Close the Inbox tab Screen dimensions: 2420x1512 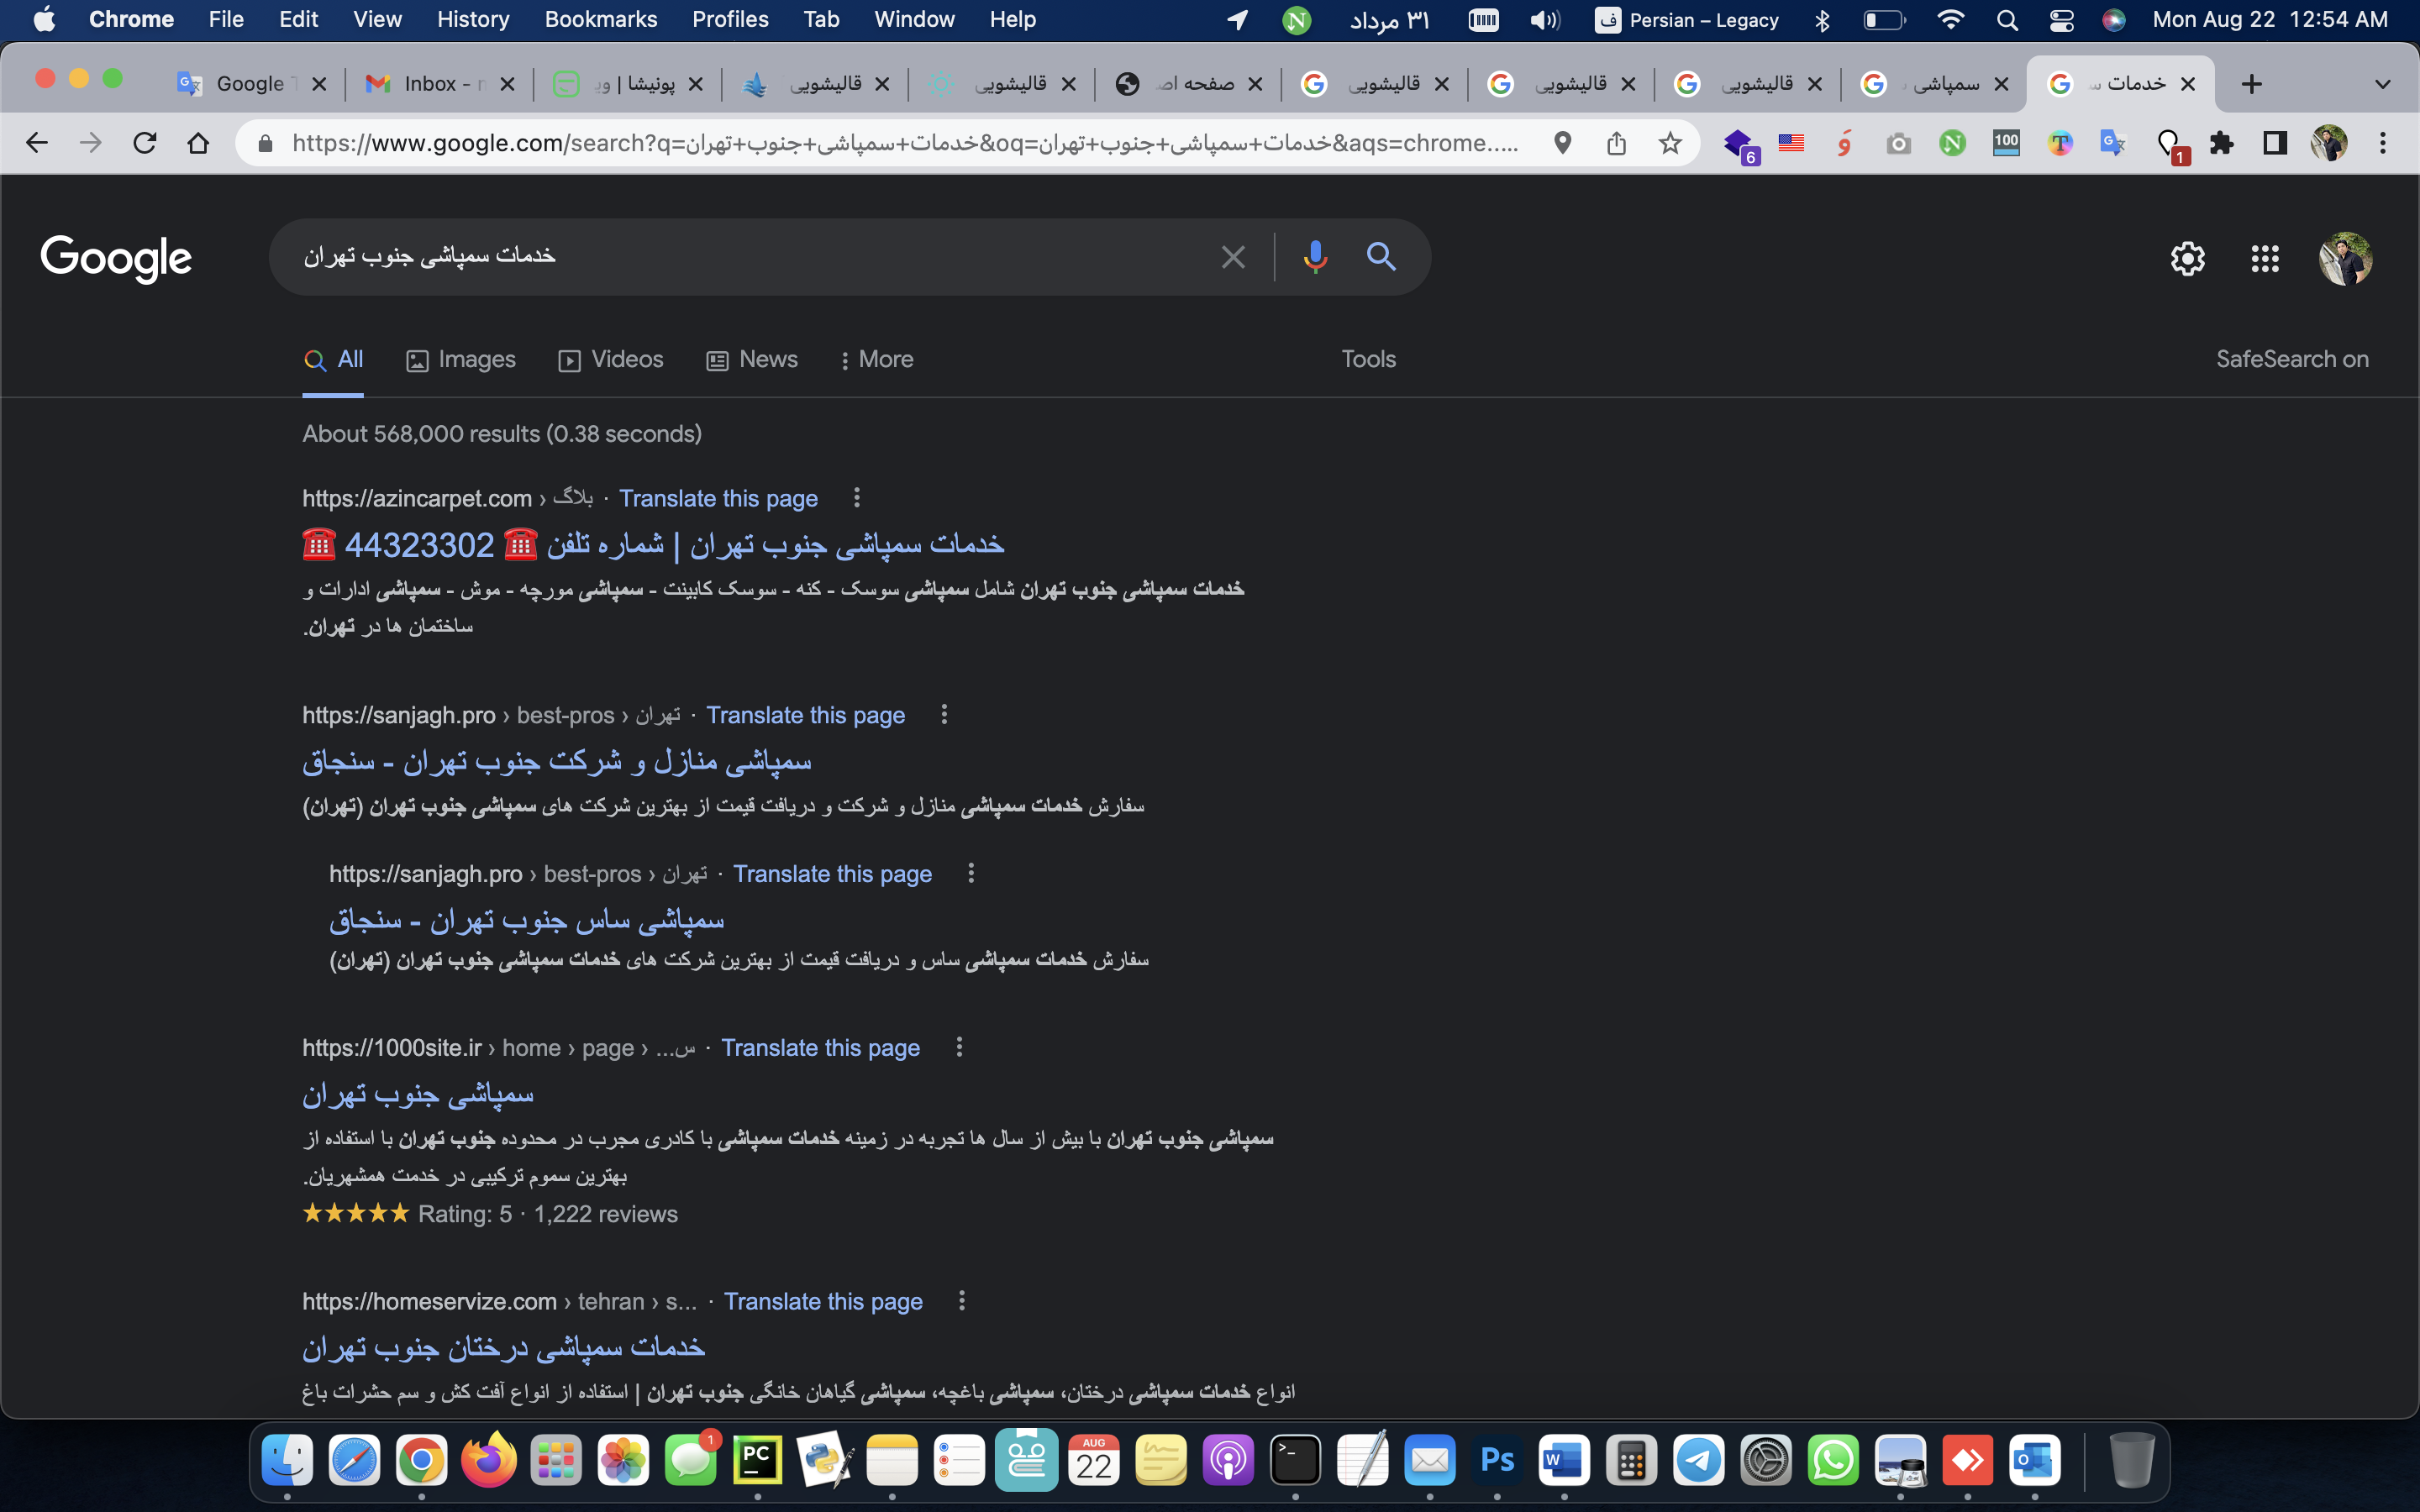[507, 84]
